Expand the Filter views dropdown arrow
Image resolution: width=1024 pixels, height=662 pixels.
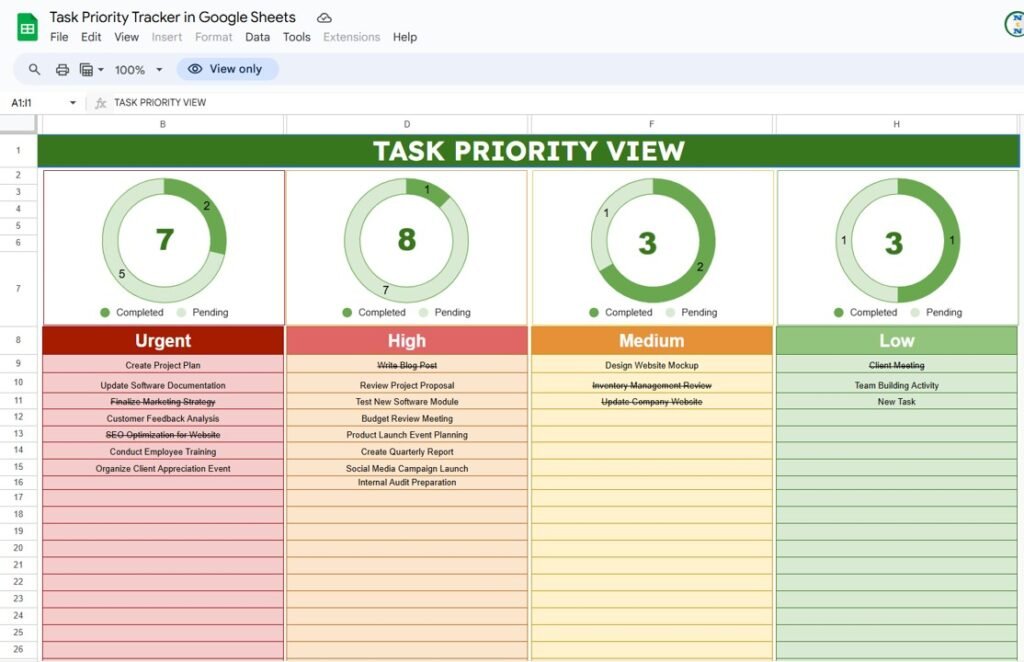[x=101, y=69]
